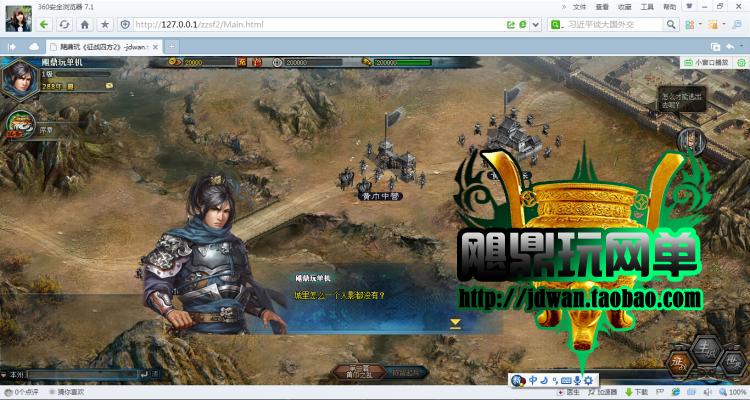Go to the browser home page
The image size is (750, 400).
click(x=85, y=23)
